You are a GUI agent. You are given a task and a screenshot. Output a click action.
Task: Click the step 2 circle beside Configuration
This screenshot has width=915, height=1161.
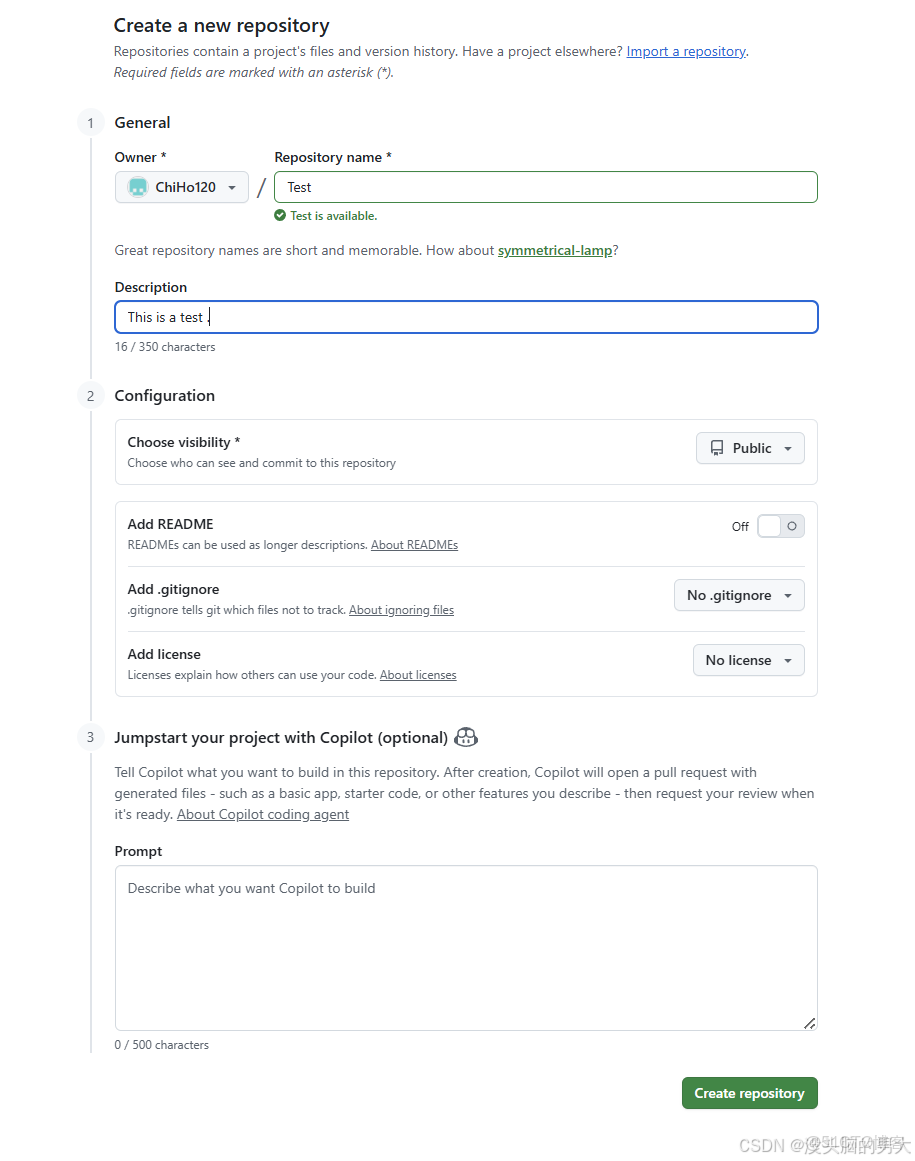point(90,395)
